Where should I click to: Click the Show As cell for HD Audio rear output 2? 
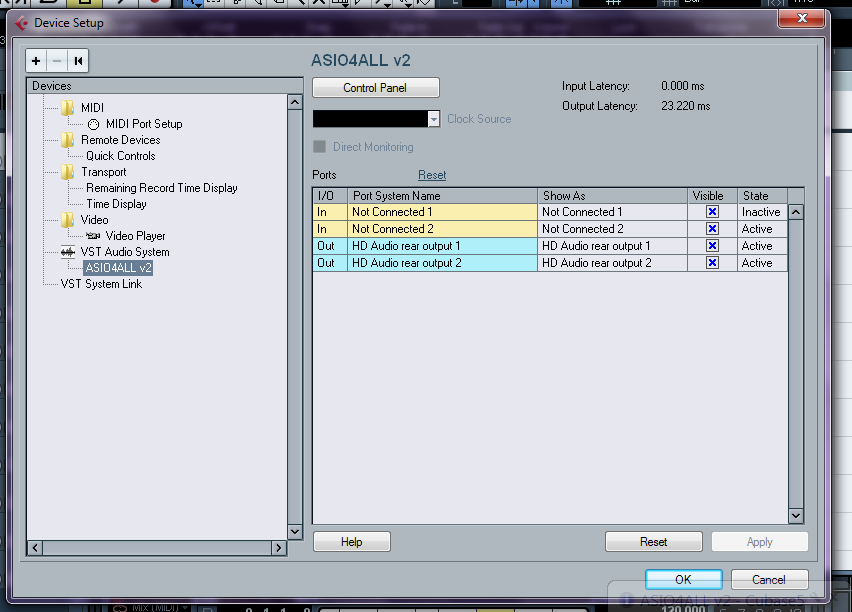(612, 263)
